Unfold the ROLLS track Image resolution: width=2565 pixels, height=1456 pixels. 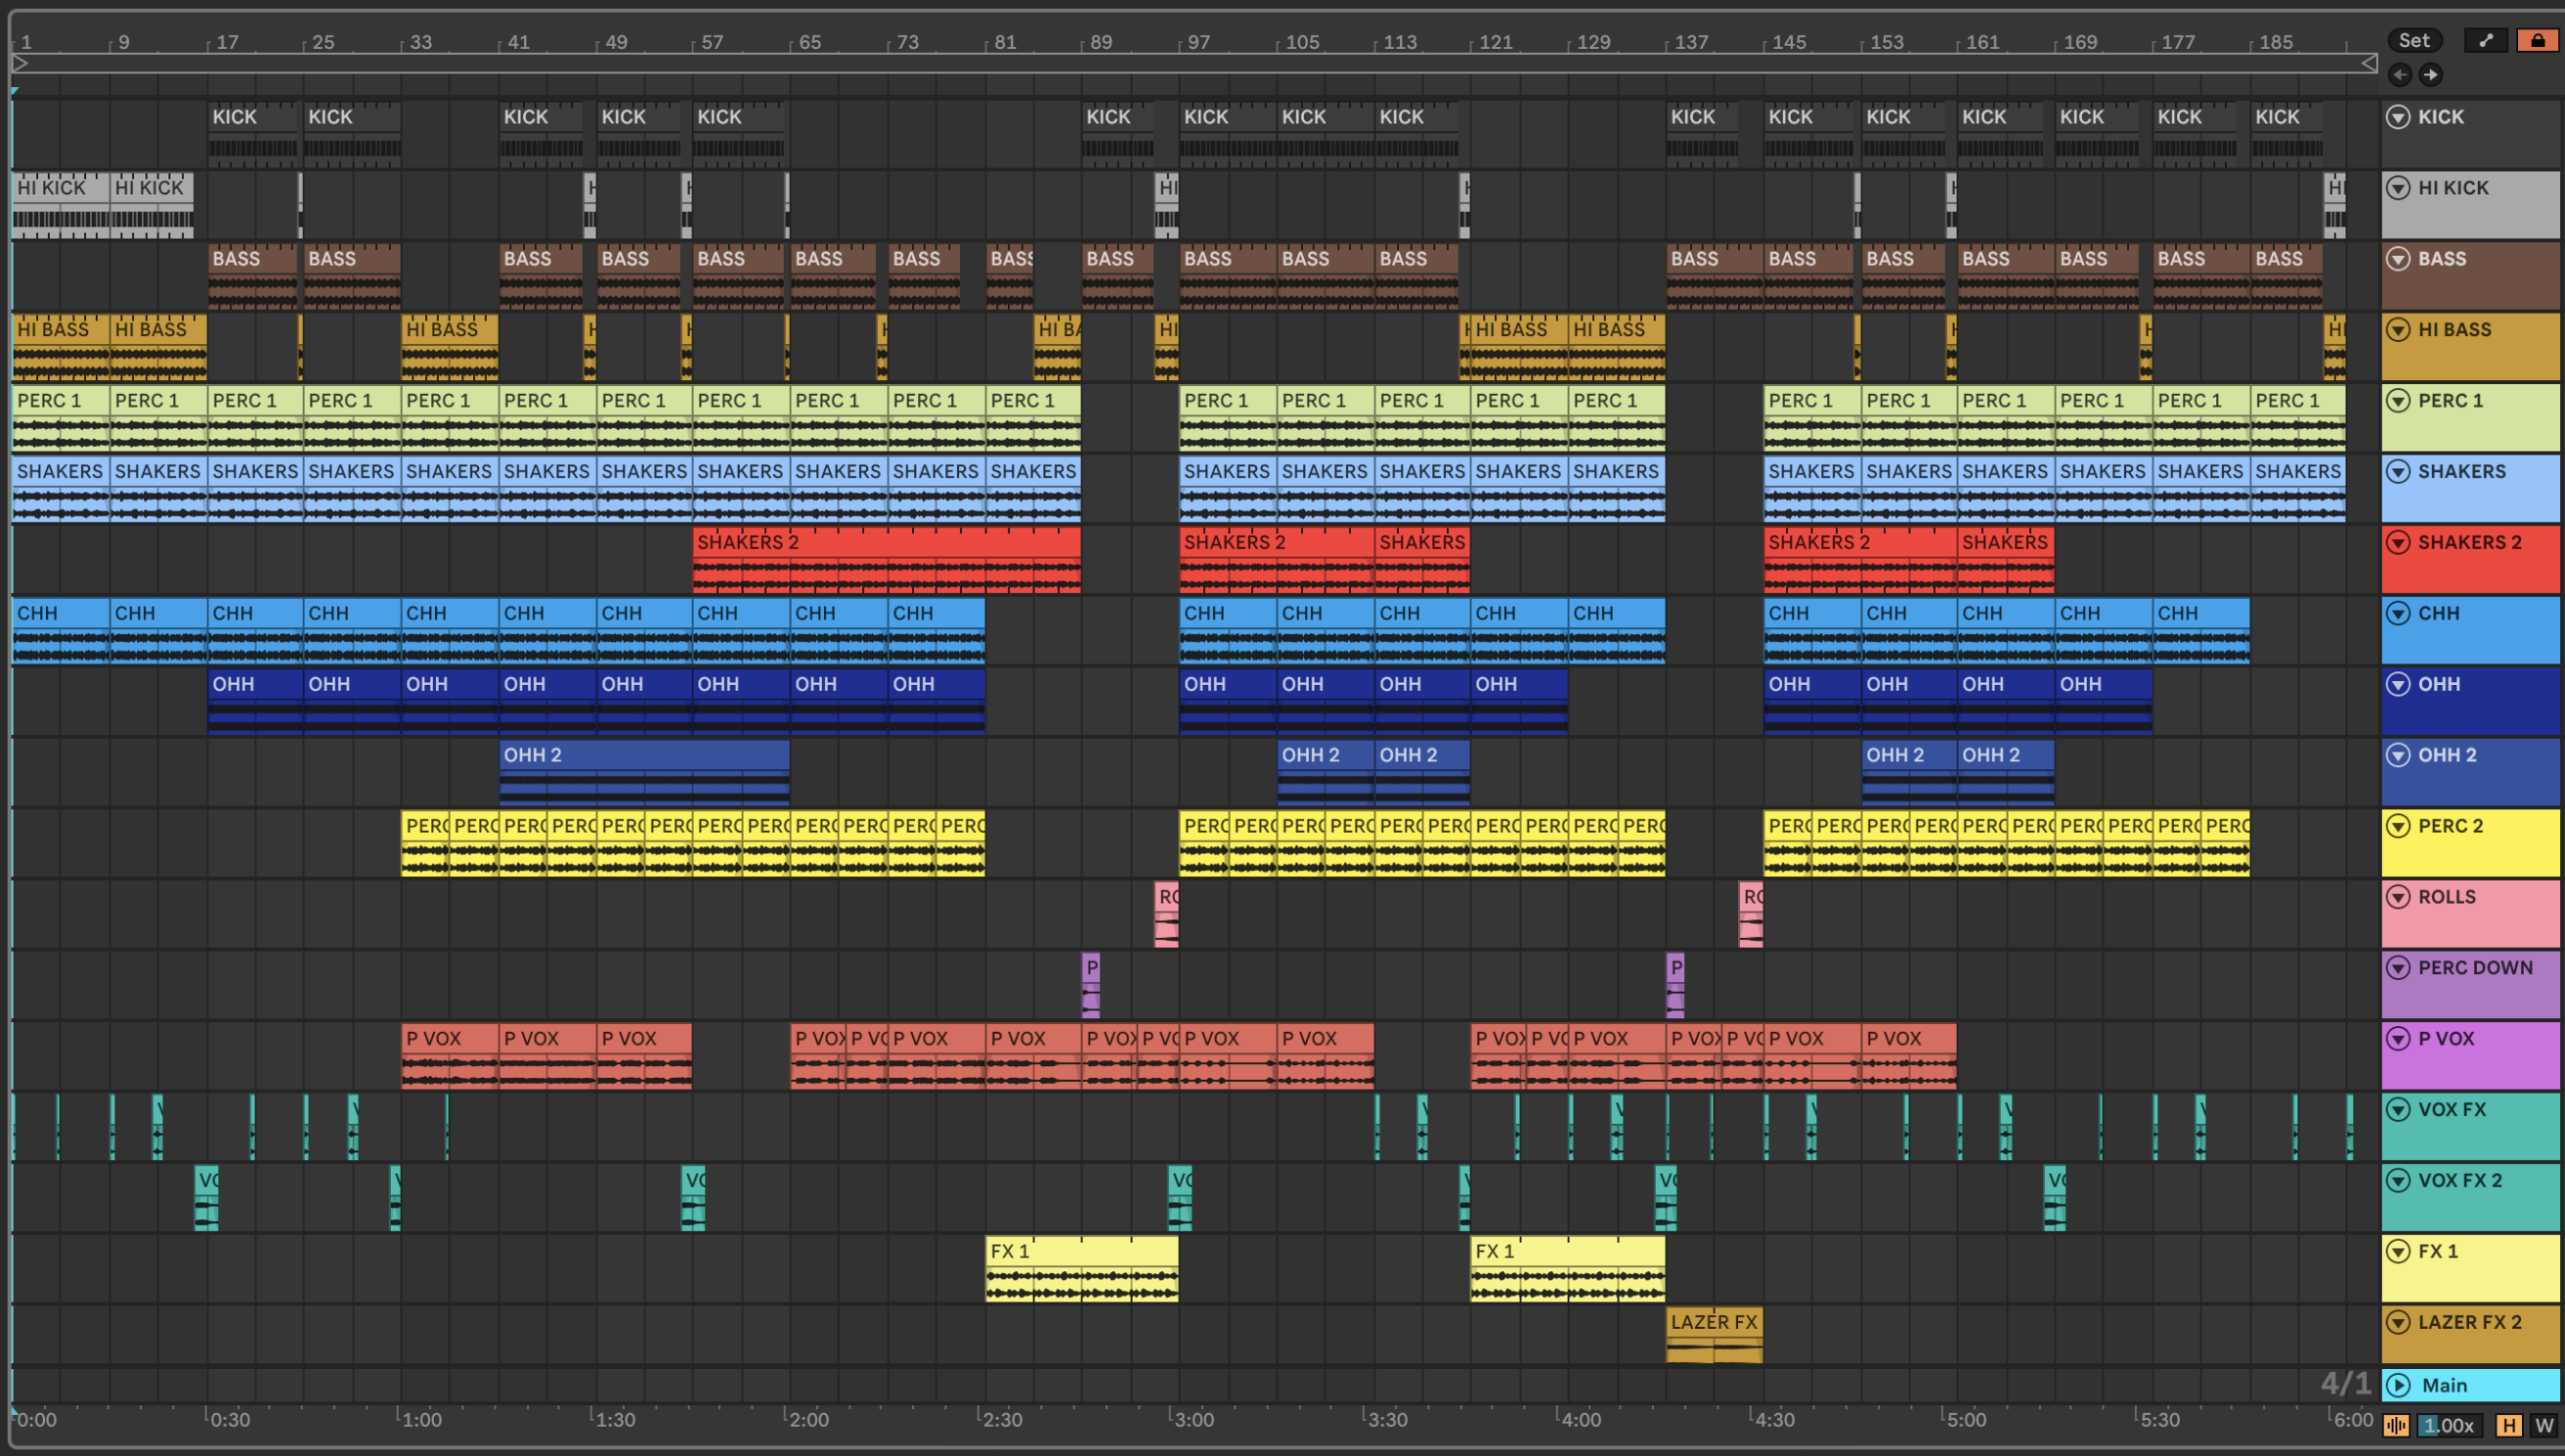pyautogui.click(x=2398, y=897)
